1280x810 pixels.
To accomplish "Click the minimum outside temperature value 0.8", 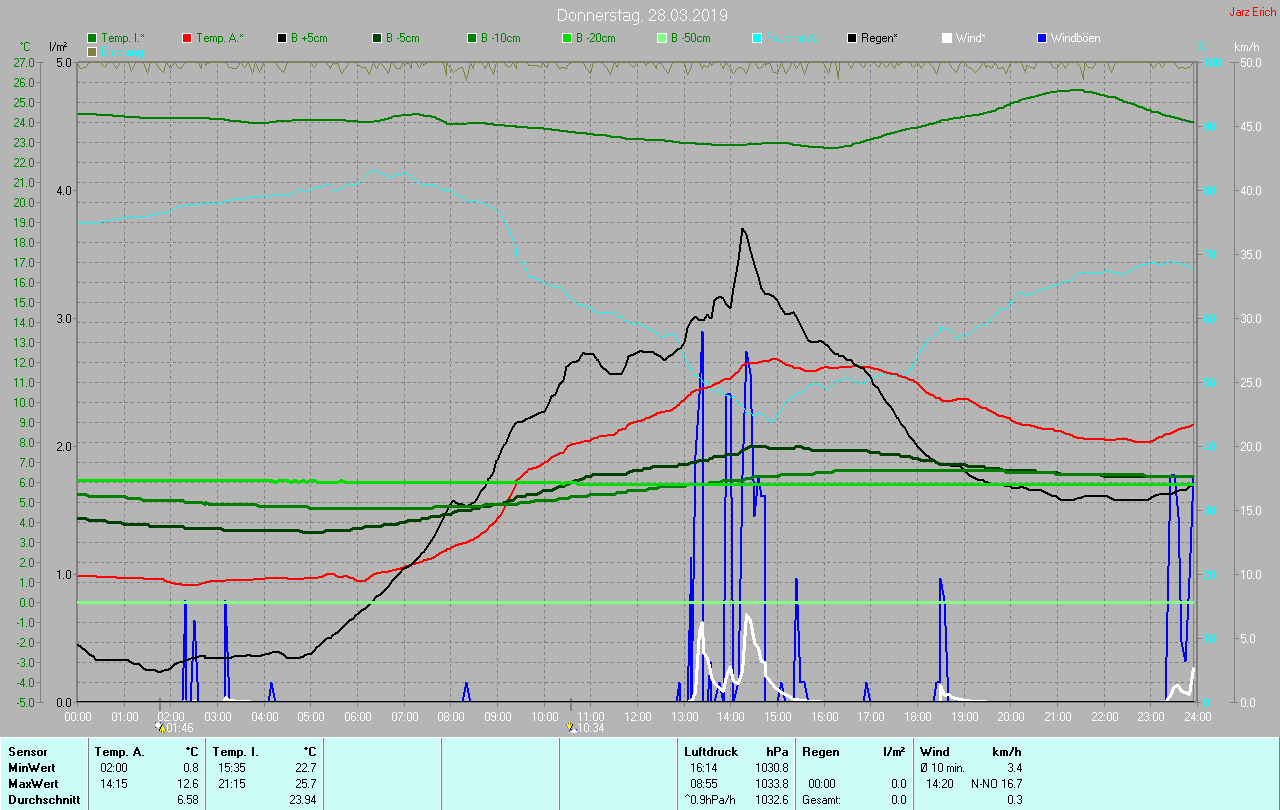I will [x=190, y=768].
